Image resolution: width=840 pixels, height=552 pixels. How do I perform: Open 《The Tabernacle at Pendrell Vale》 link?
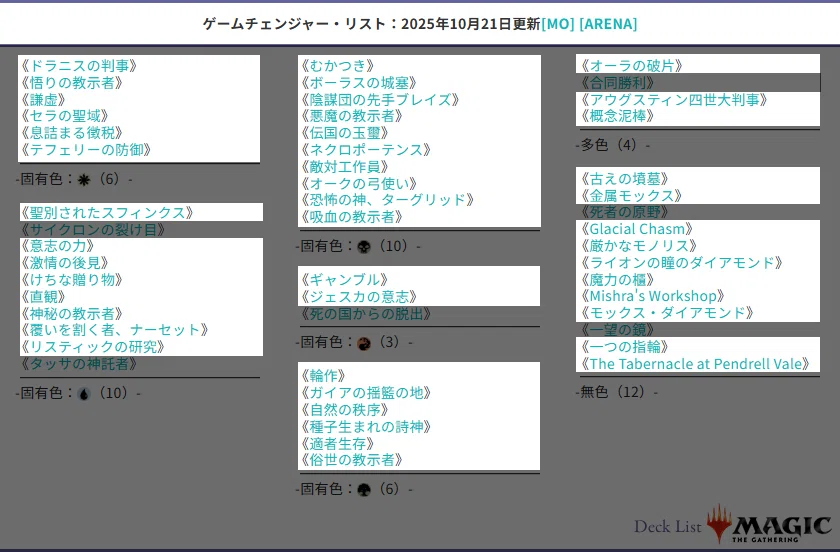click(696, 364)
